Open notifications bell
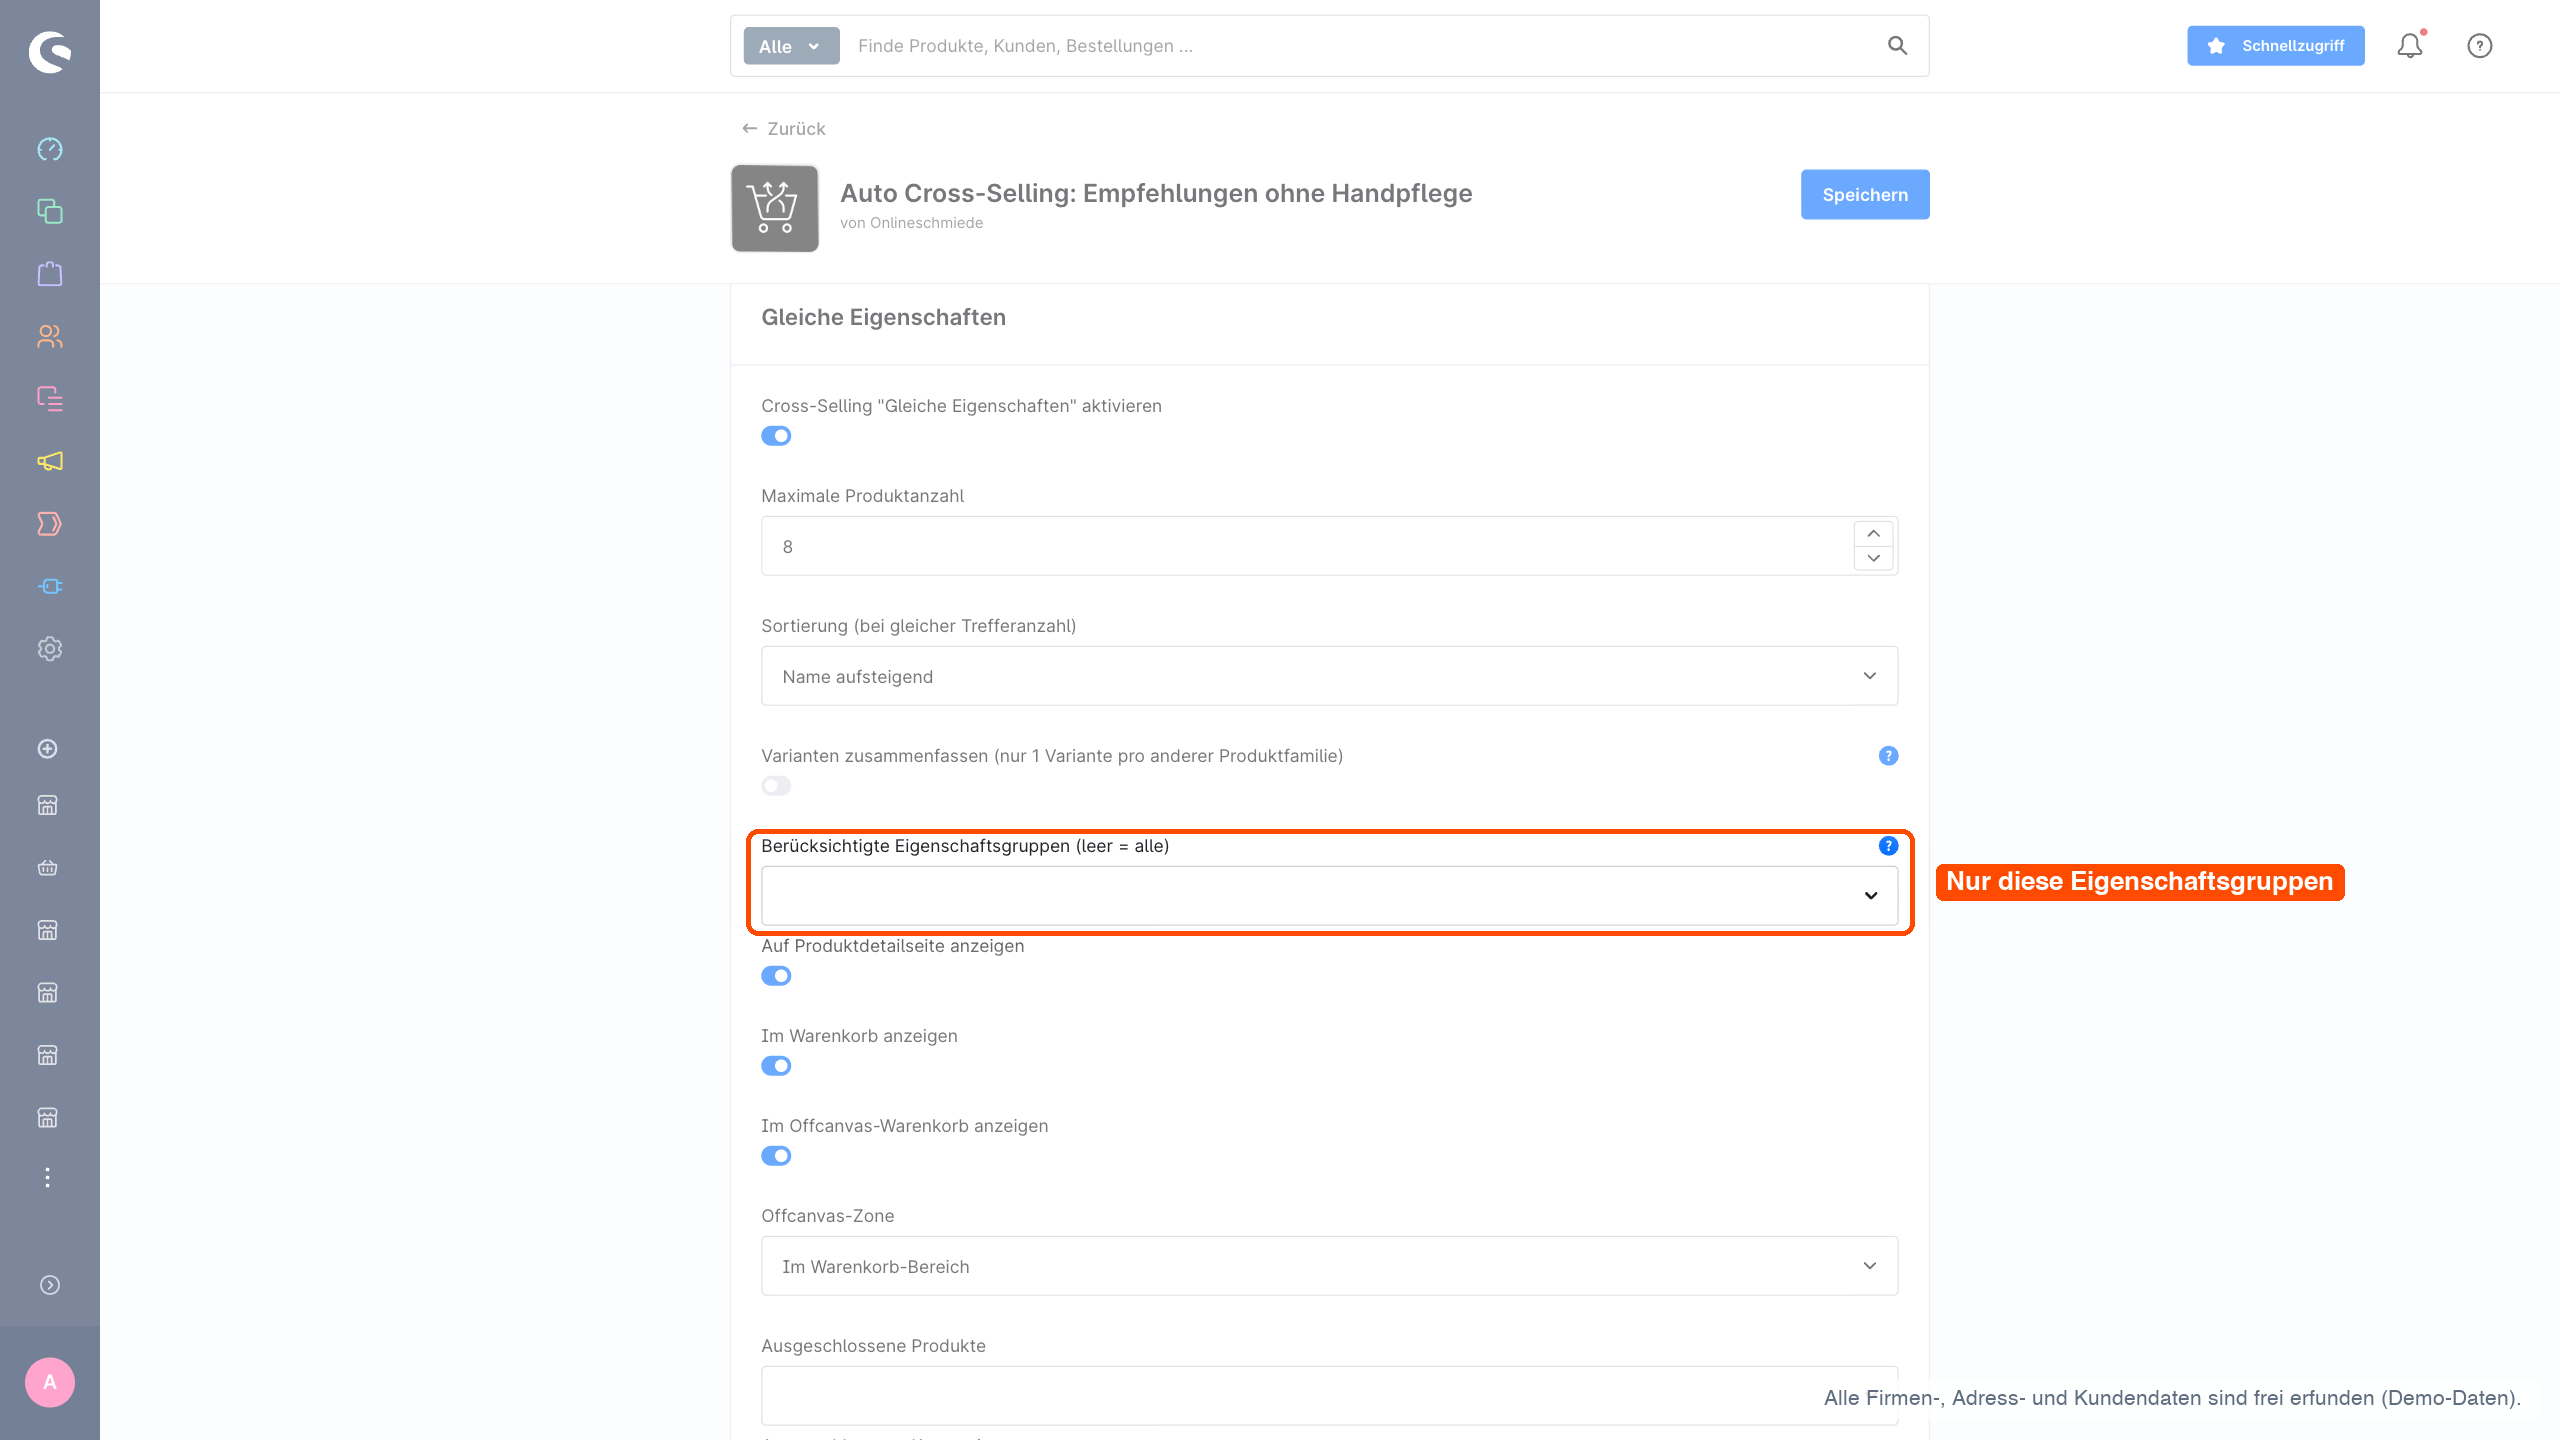The image size is (2560, 1440). coord(2410,46)
